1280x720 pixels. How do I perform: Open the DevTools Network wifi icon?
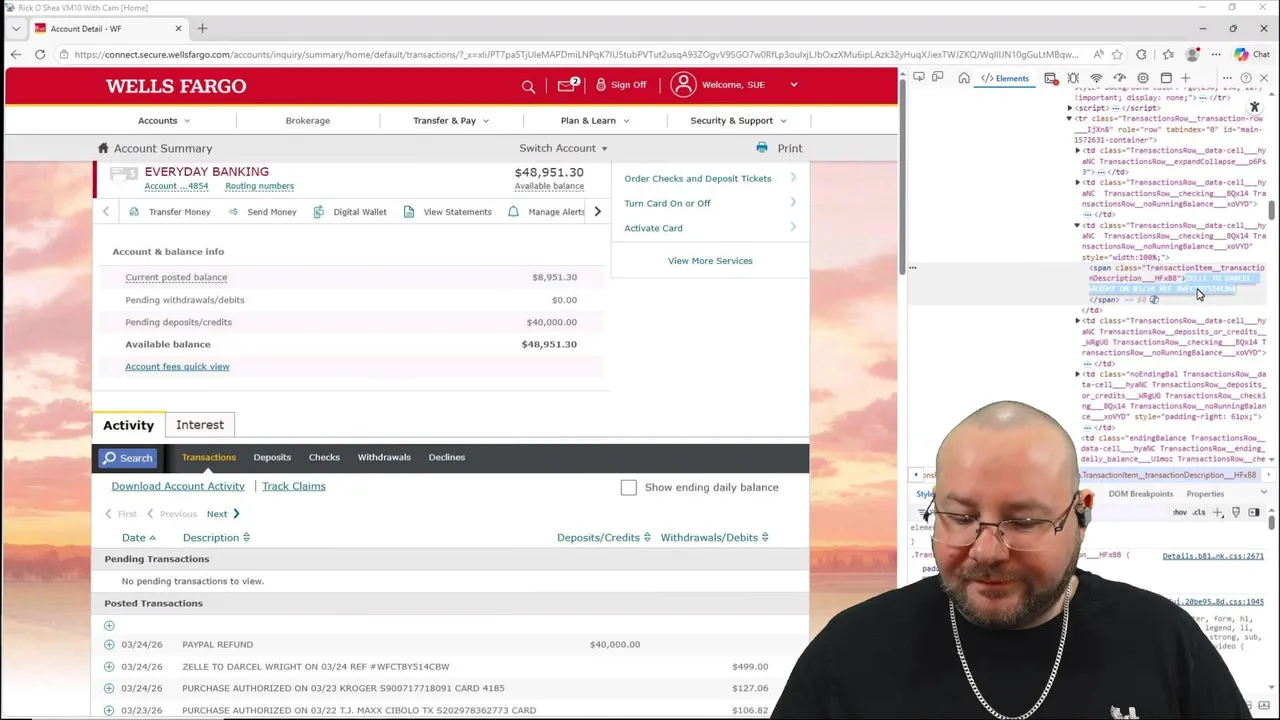pos(1096,78)
